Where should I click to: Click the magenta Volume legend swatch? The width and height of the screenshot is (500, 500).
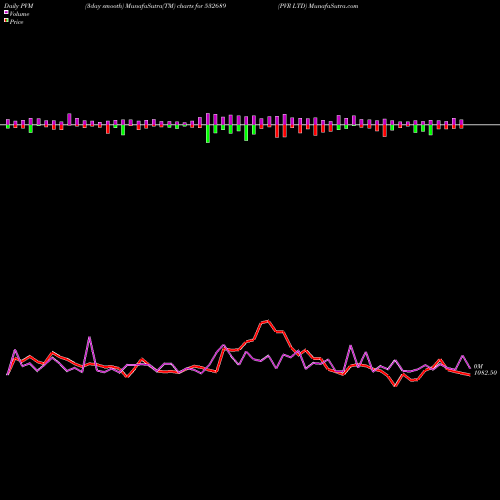(x=6, y=13)
